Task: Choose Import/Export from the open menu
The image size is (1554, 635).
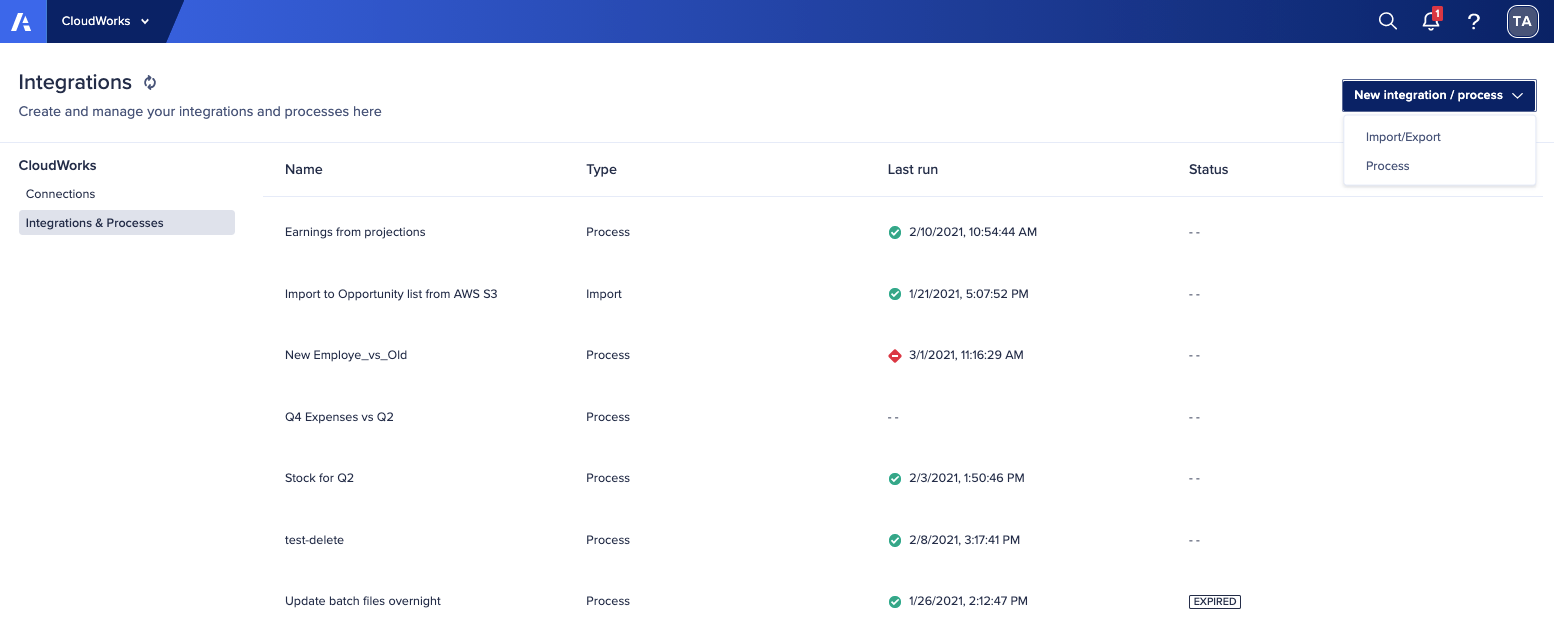Action: [1403, 136]
